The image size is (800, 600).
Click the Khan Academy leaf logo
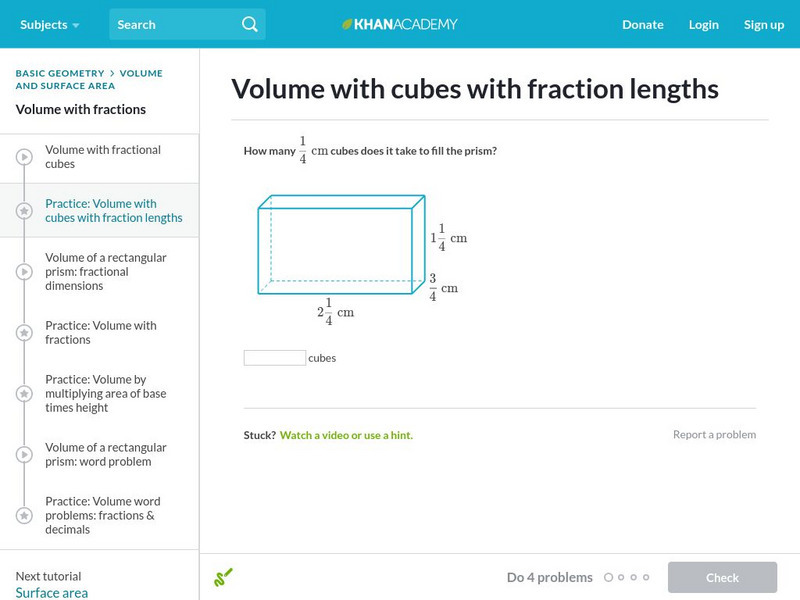tap(348, 24)
